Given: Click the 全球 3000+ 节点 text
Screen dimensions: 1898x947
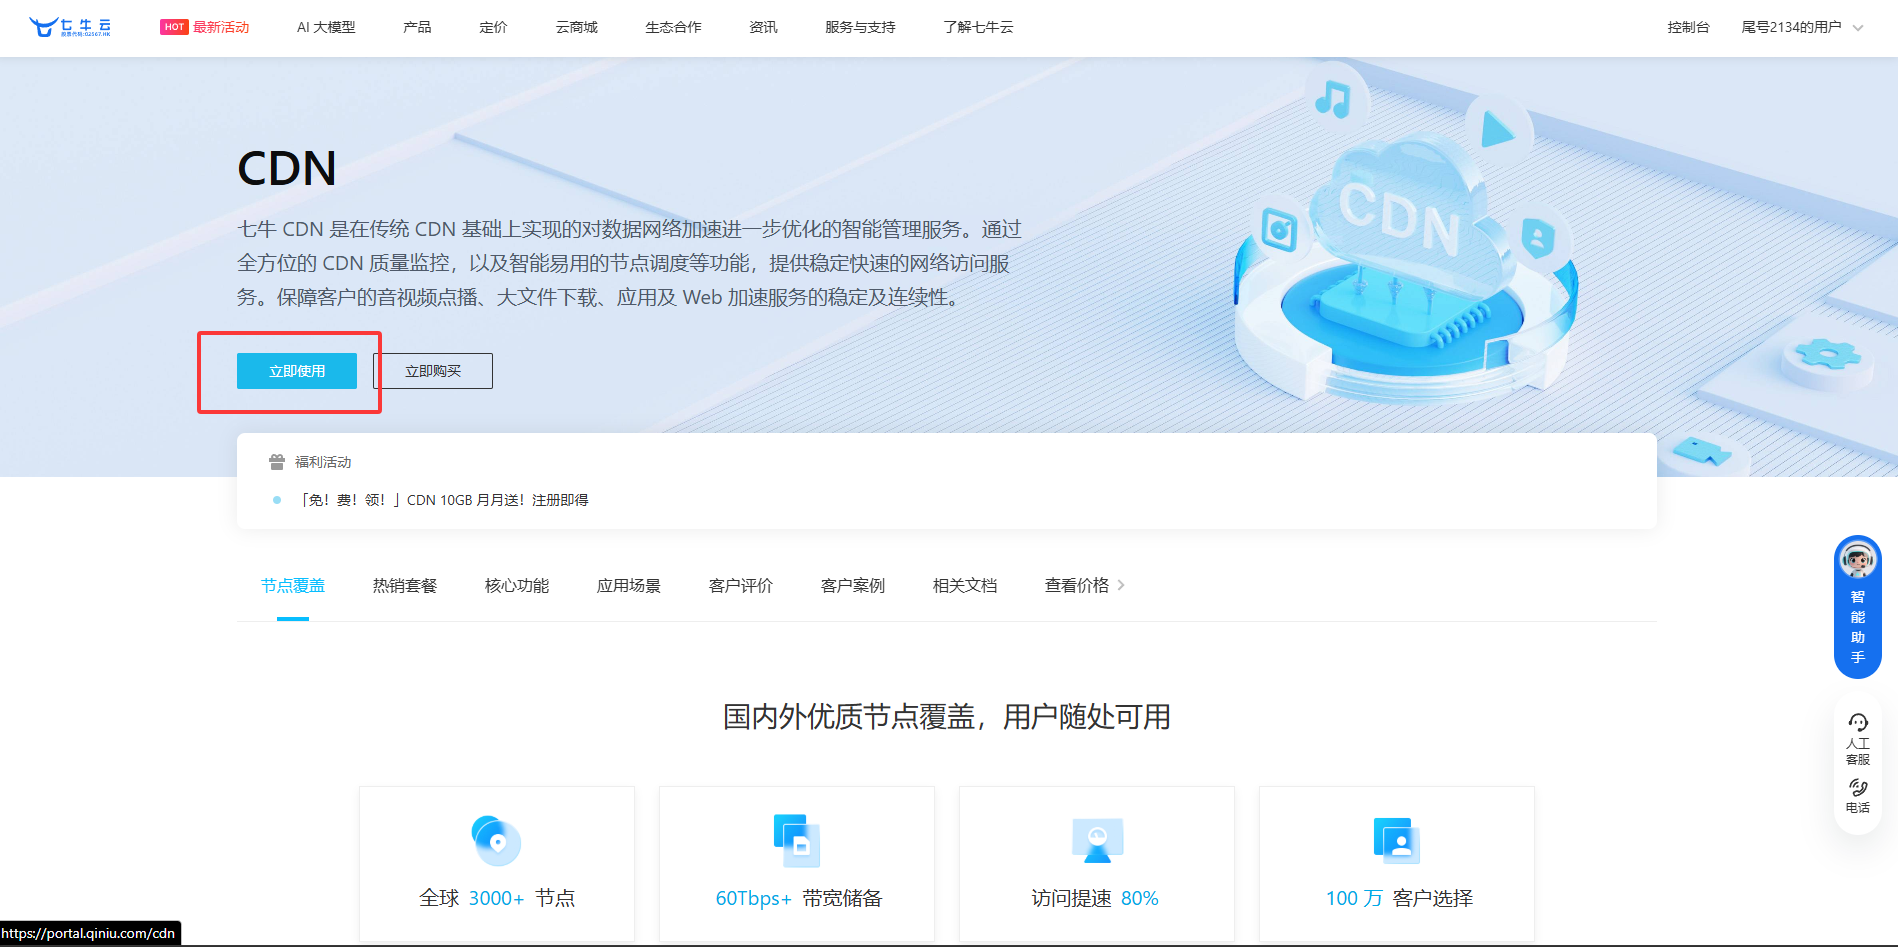Looking at the screenshot, I should pos(497,898).
